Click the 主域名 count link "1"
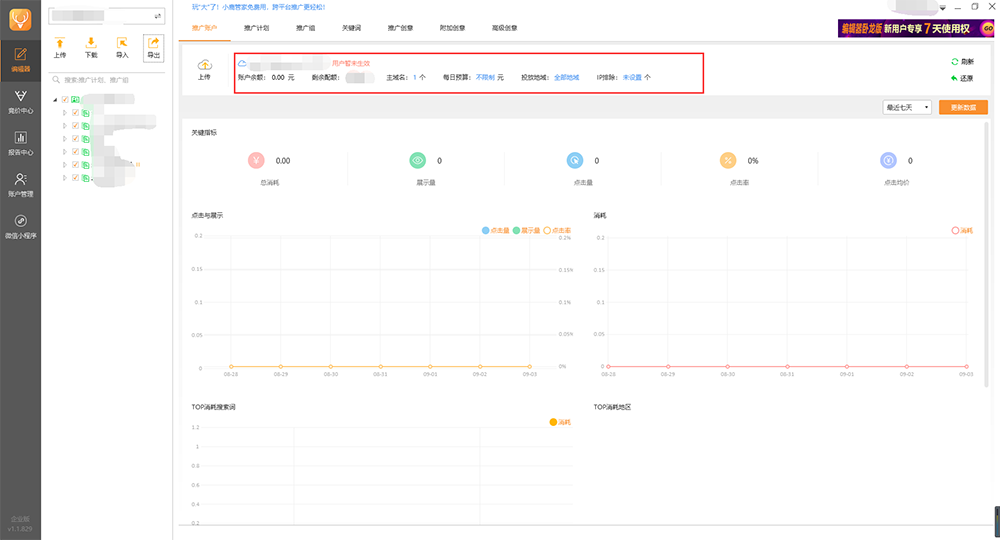1000x540 pixels. click(415, 77)
